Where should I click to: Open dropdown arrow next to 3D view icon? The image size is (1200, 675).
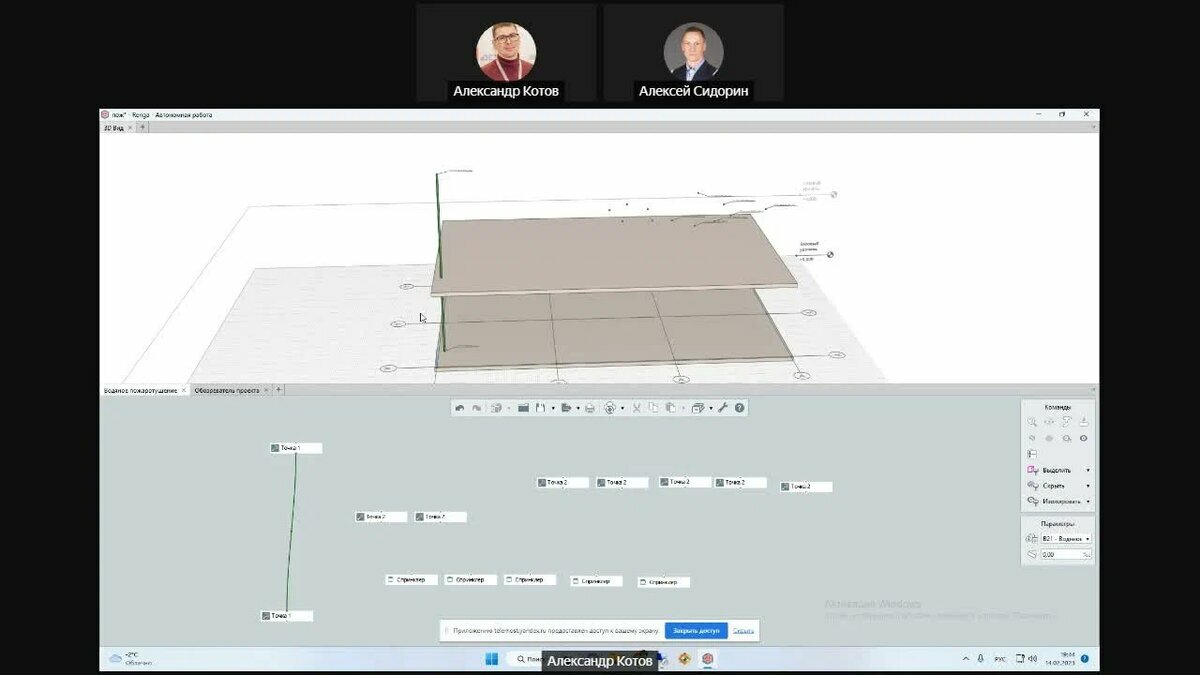coord(622,408)
